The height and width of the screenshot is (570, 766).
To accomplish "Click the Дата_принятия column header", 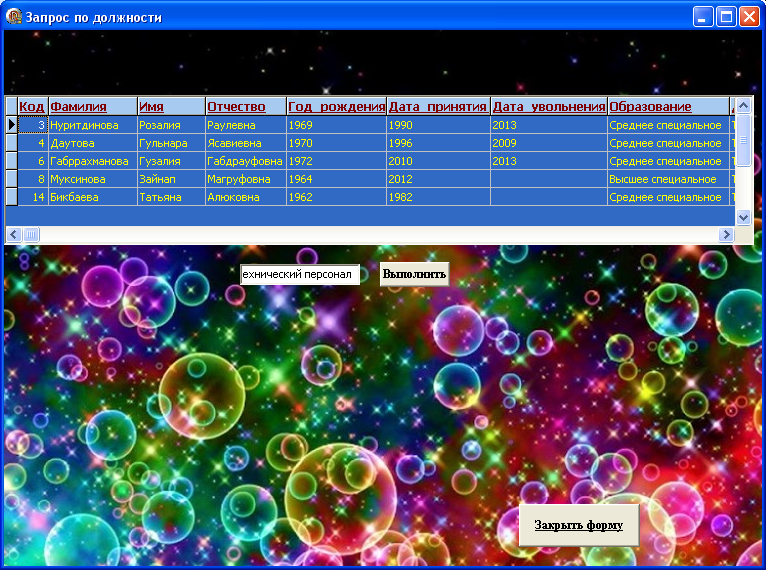I will pos(439,106).
